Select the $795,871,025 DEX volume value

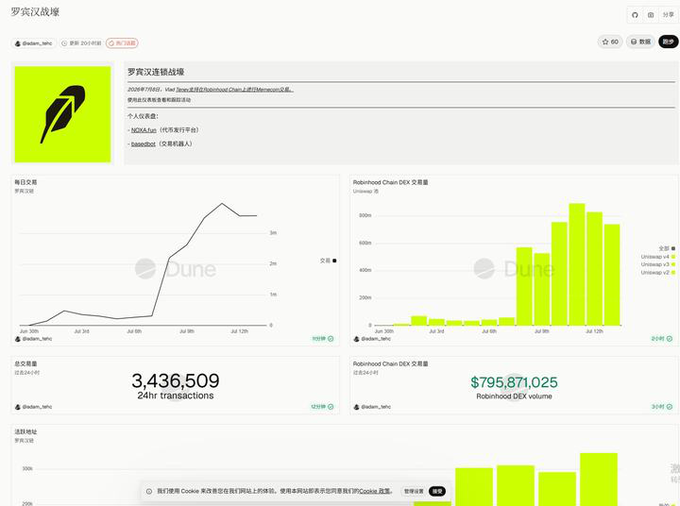click(x=514, y=382)
